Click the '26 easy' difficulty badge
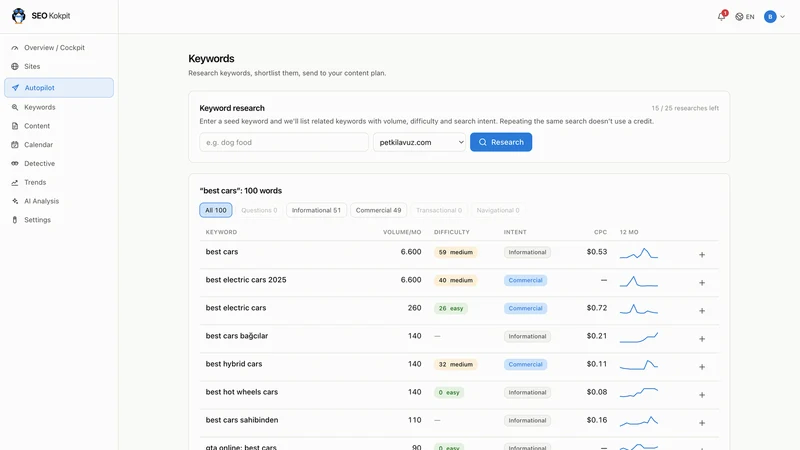The height and width of the screenshot is (450, 800). pyautogui.click(x=451, y=308)
